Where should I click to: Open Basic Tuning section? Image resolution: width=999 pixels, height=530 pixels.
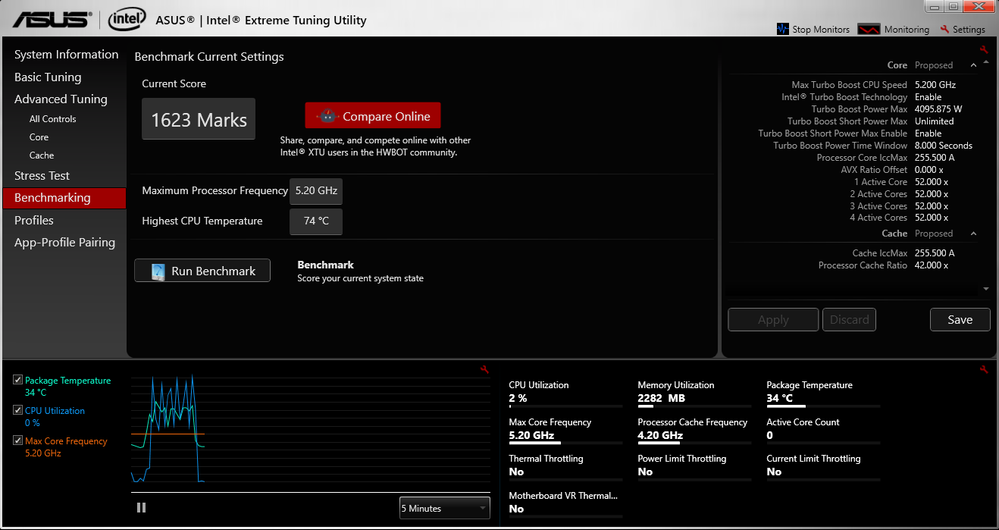tap(48, 77)
